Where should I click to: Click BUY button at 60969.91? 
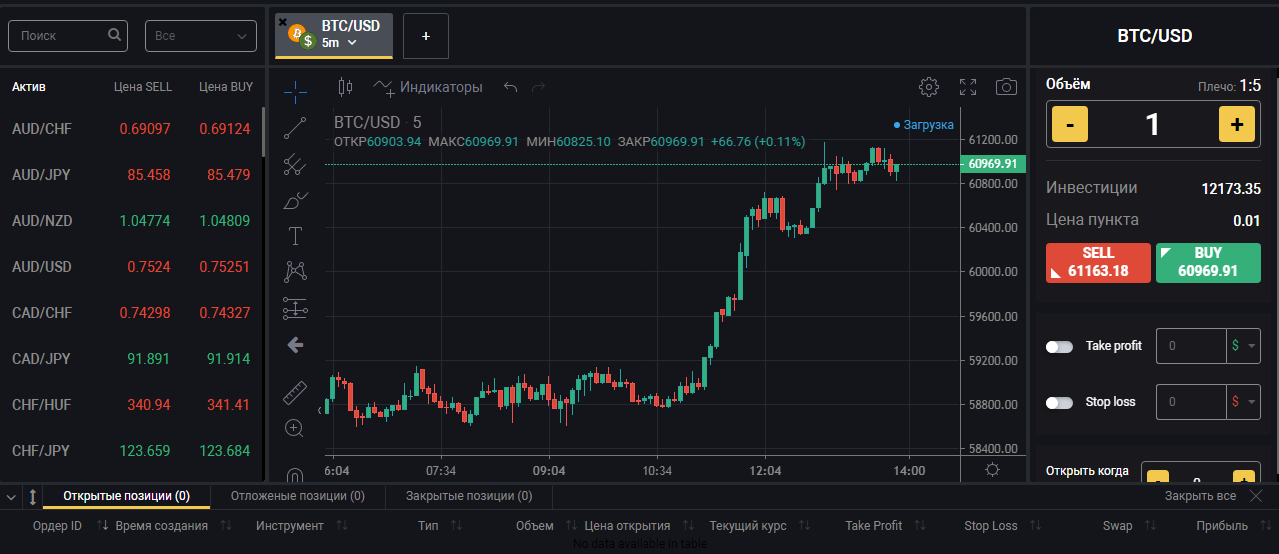click(x=1208, y=262)
